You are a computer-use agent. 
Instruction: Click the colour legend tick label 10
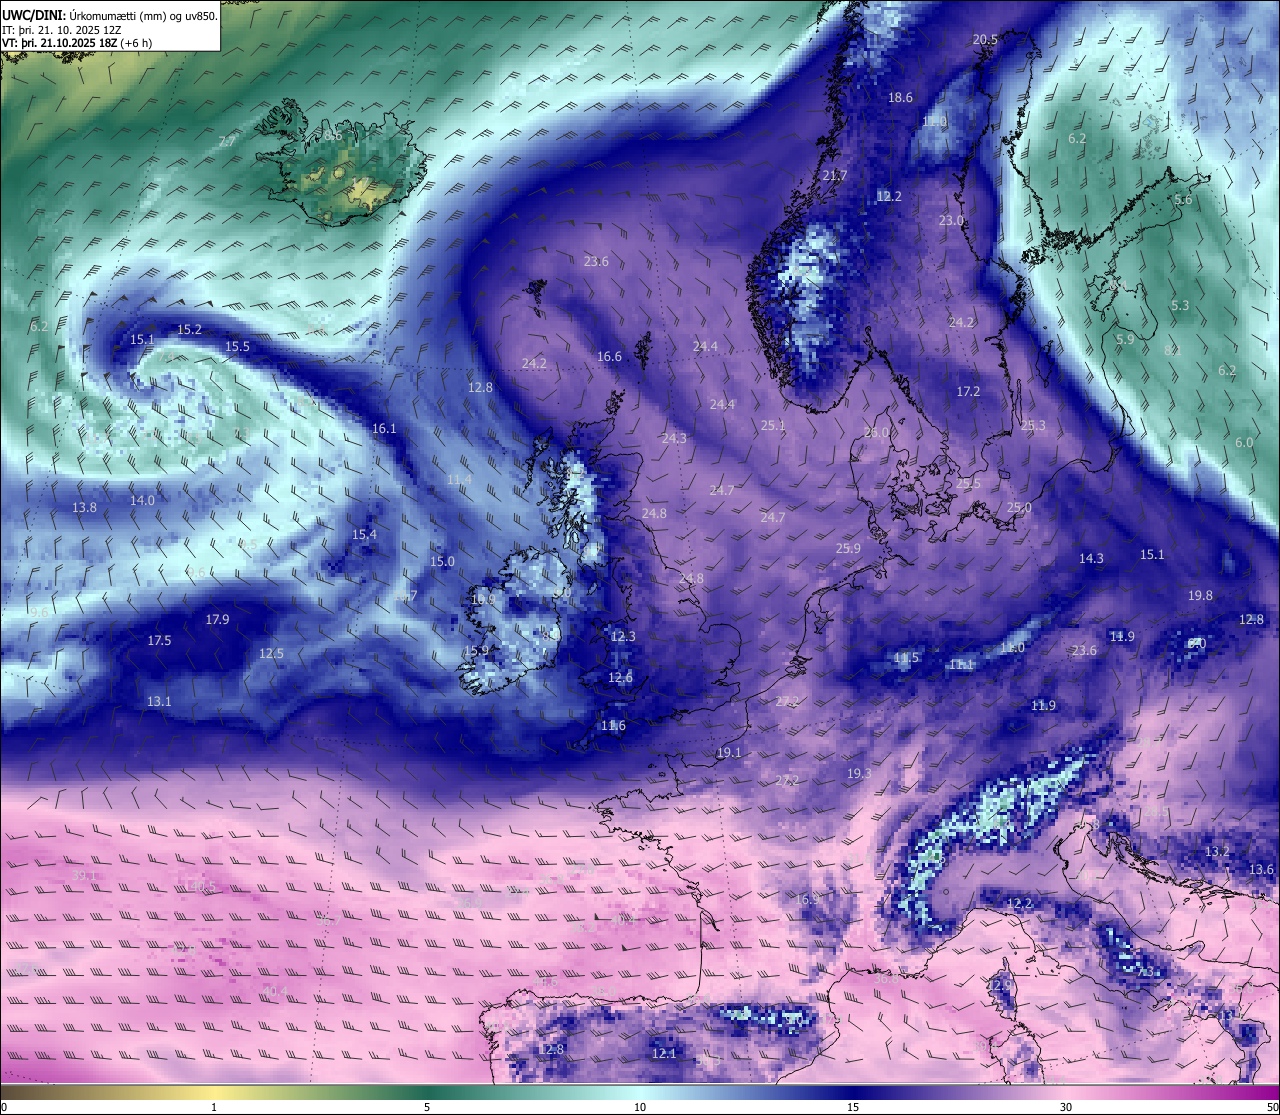coord(640,1107)
